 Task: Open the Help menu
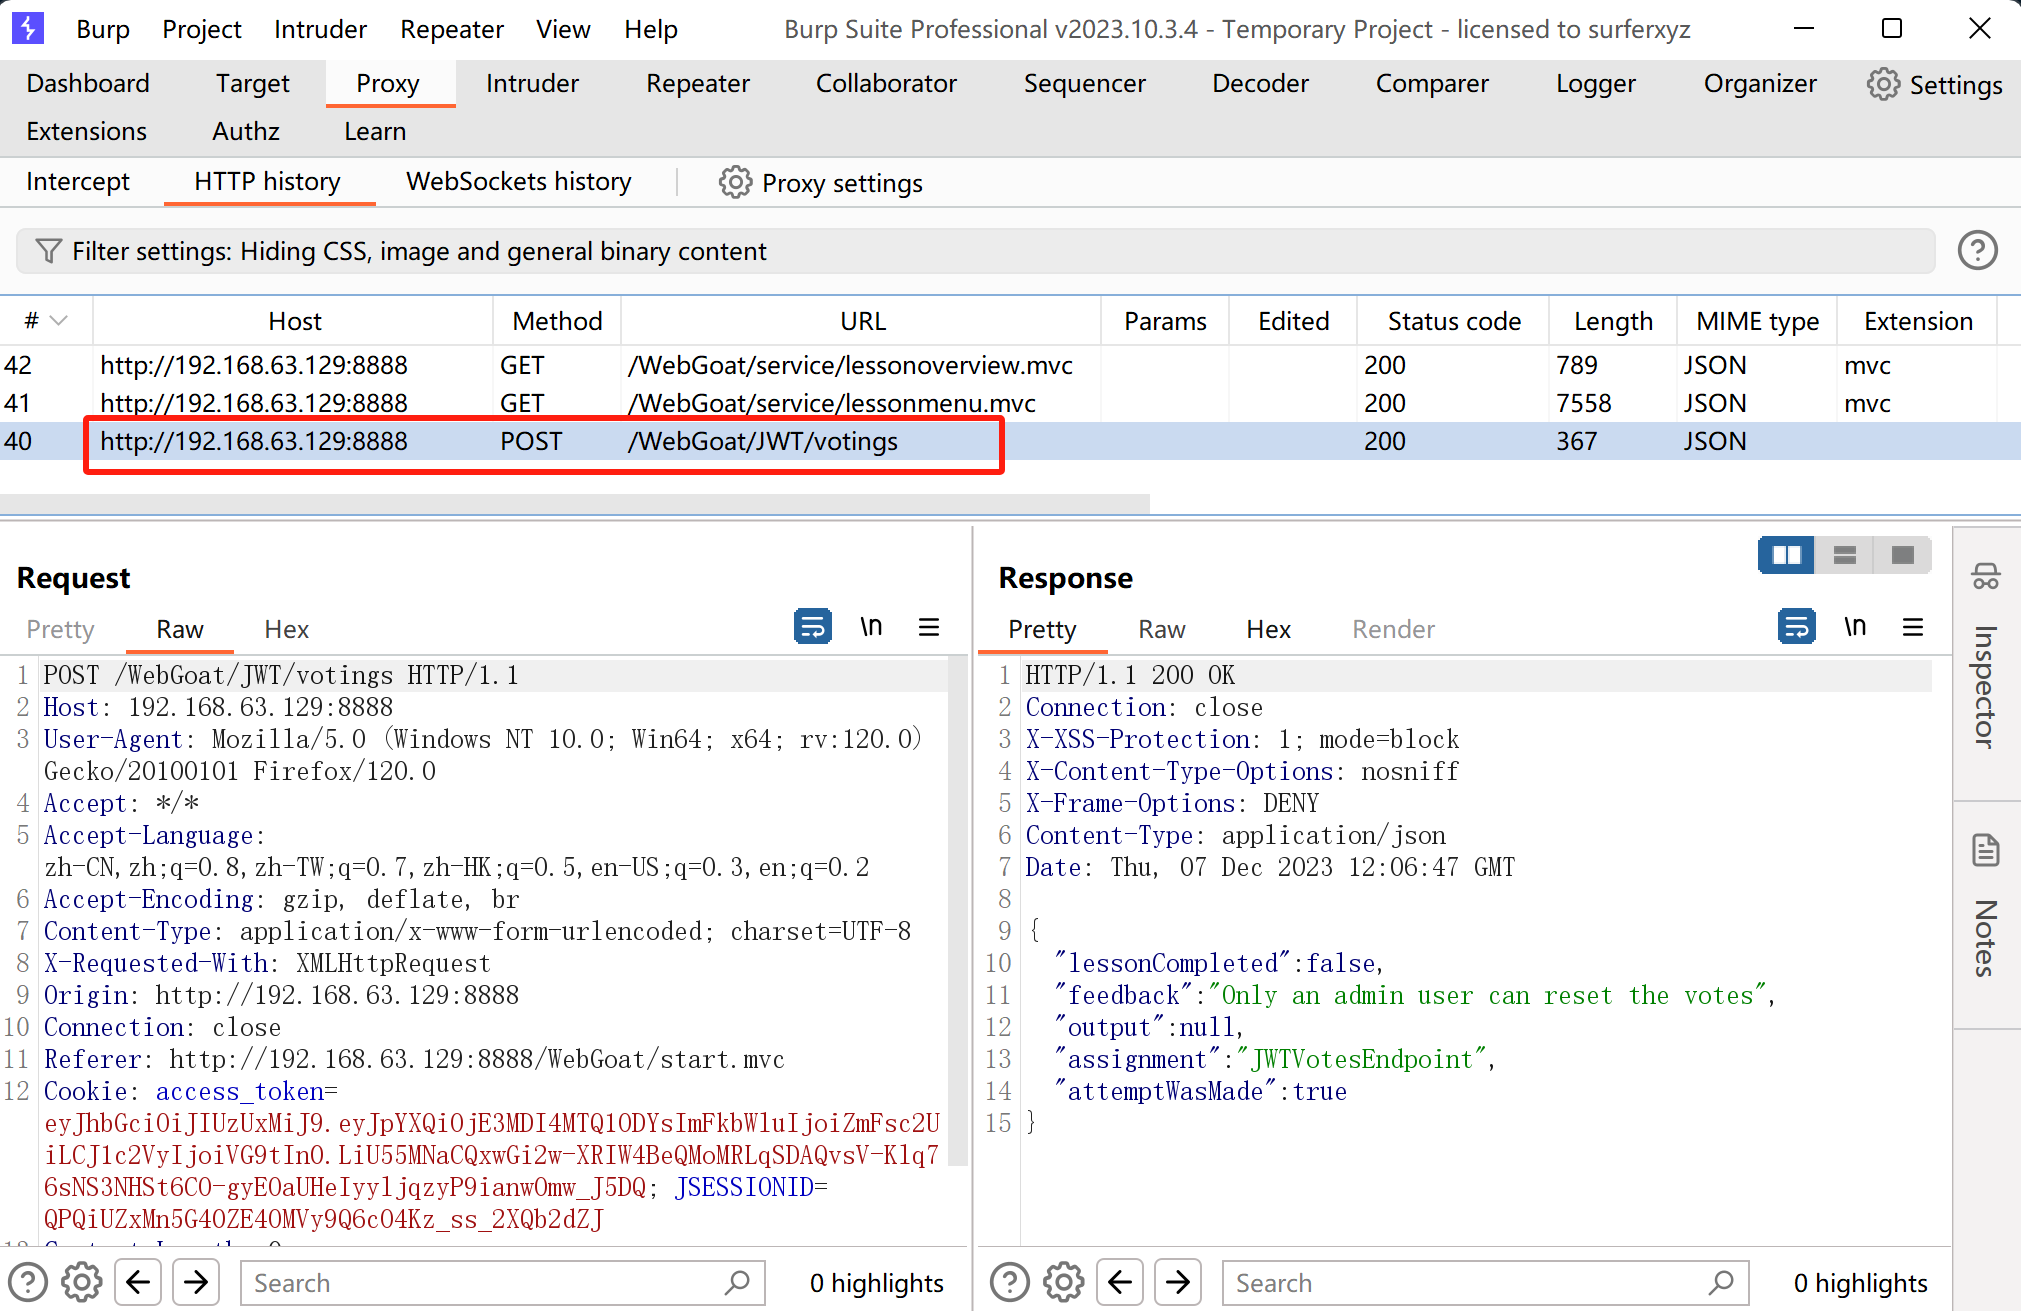coord(651,30)
